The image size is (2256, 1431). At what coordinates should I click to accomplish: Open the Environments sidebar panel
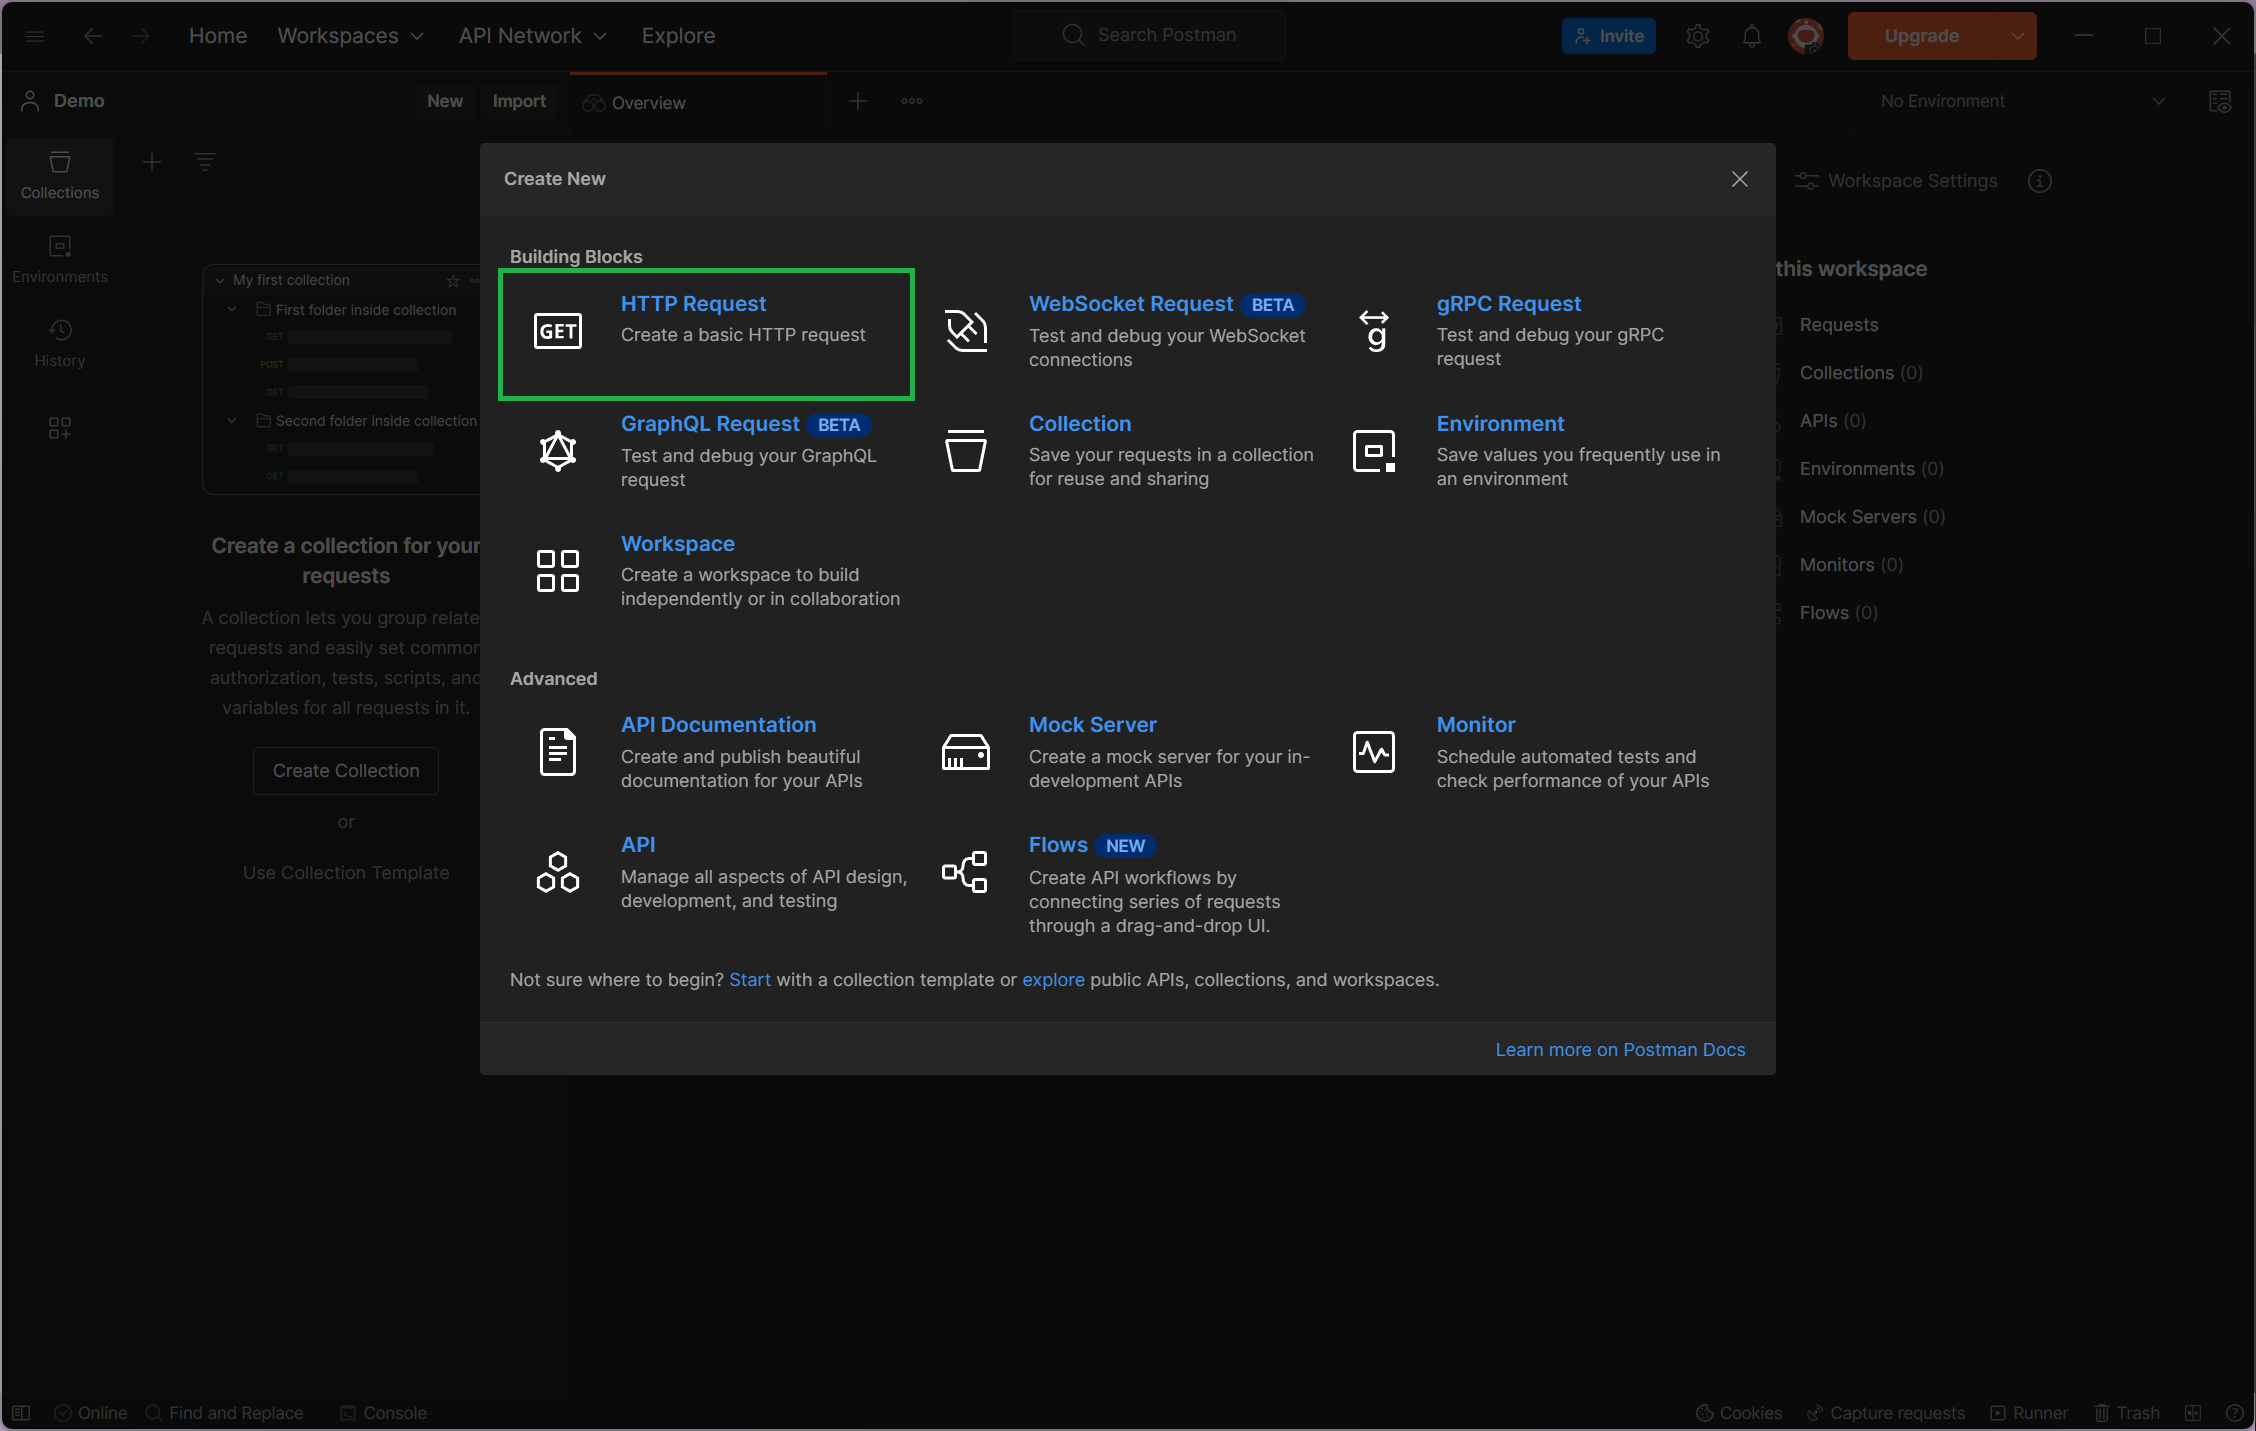click(60, 260)
